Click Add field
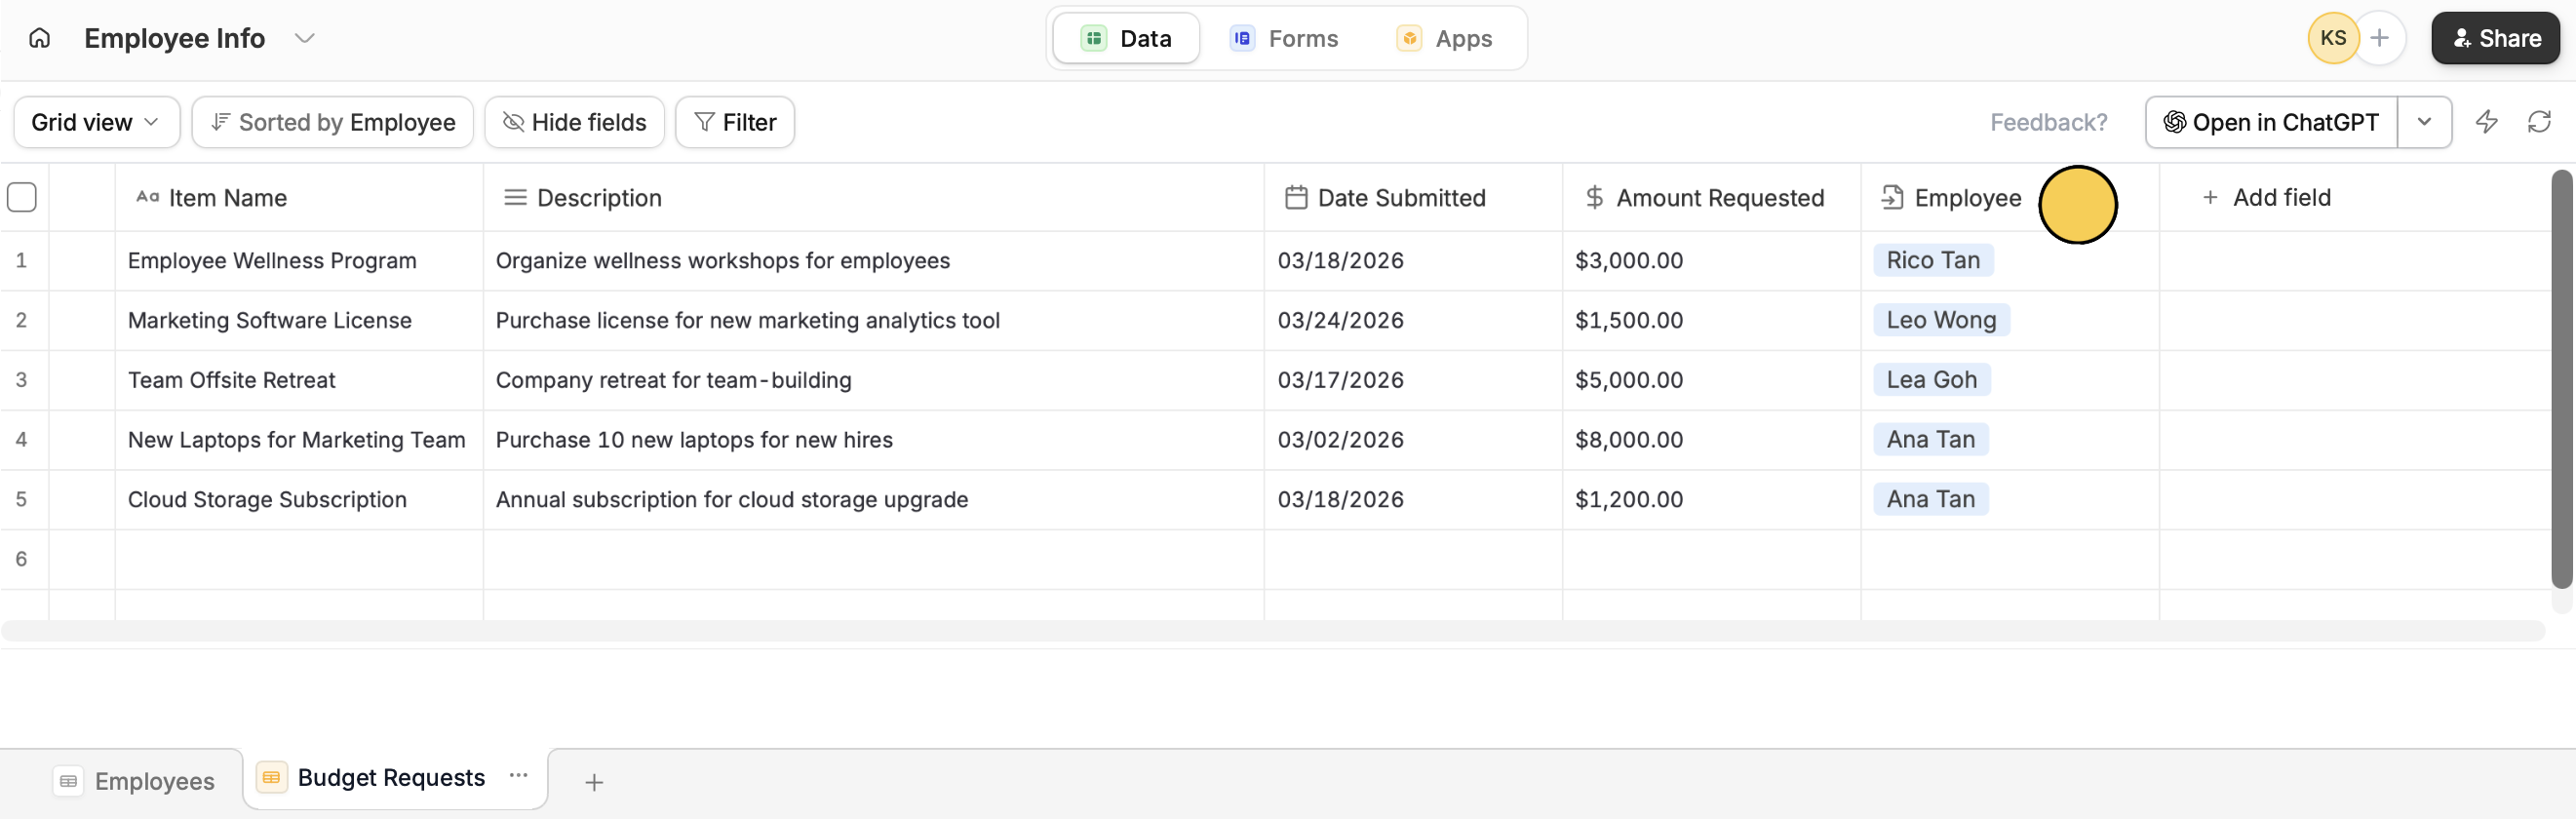2576x819 pixels. pyautogui.click(x=2267, y=198)
